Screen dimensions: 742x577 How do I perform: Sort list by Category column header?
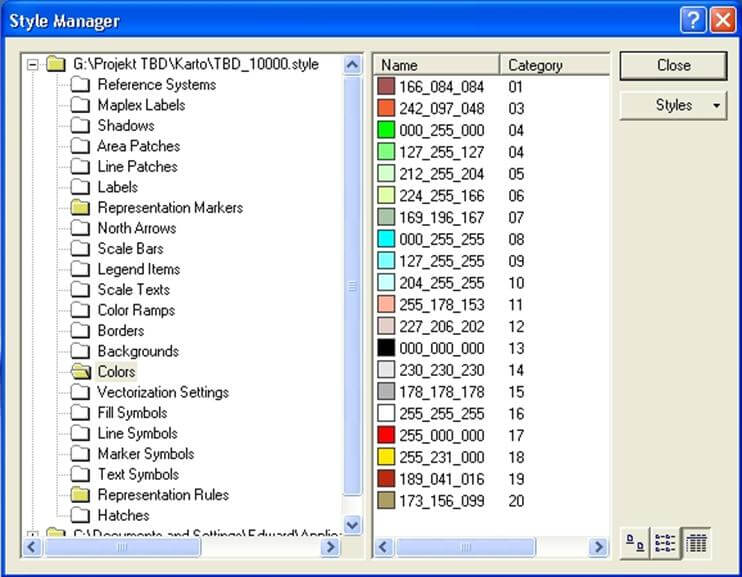pyautogui.click(x=553, y=65)
